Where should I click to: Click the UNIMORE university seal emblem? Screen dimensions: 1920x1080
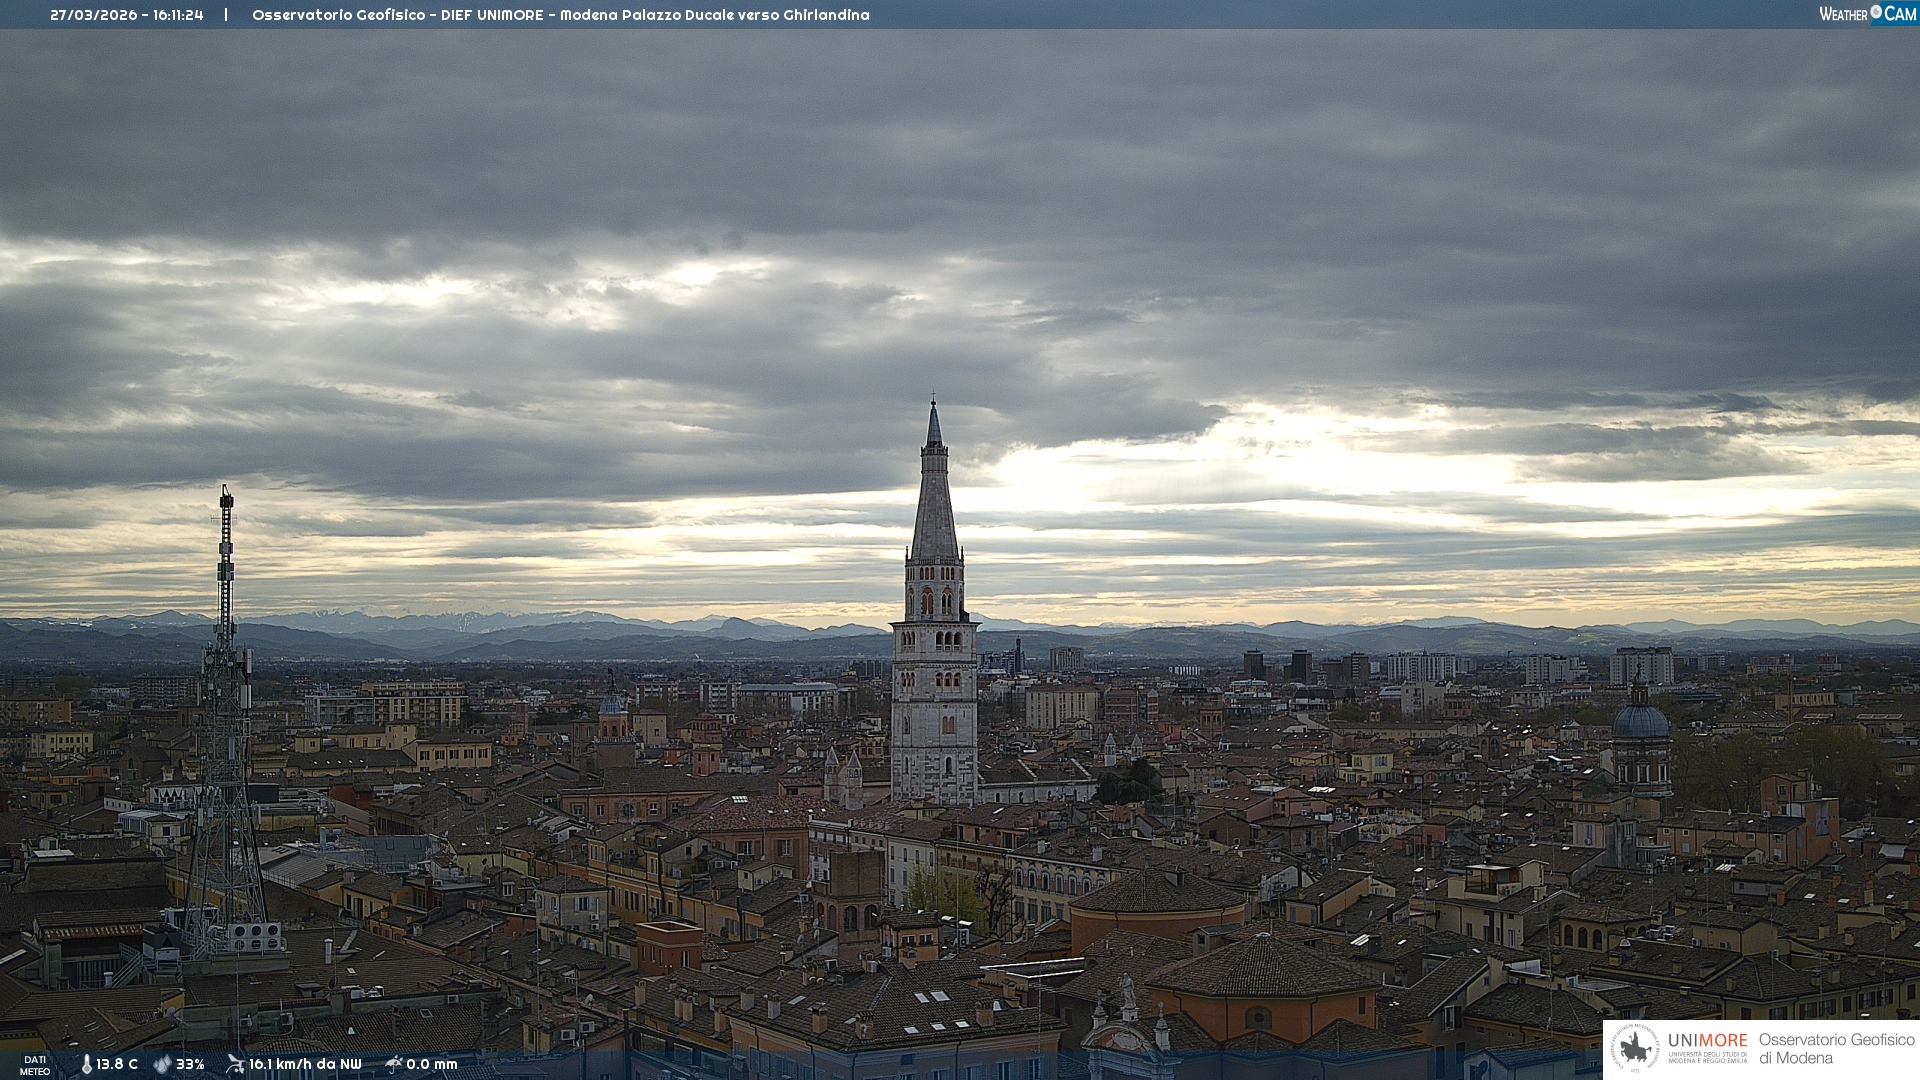pyautogui.click(x=1635, y=1048)
